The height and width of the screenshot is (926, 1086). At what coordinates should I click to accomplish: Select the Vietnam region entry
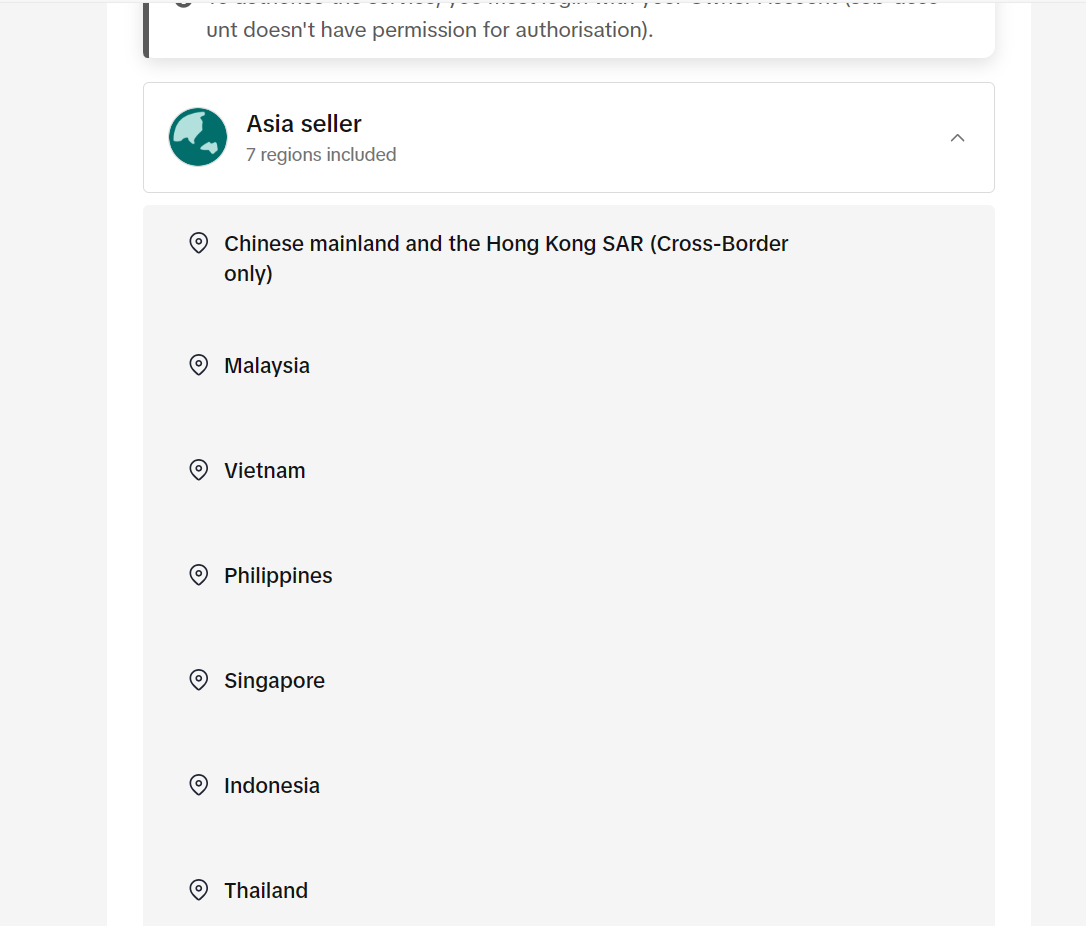coord(265,471)
